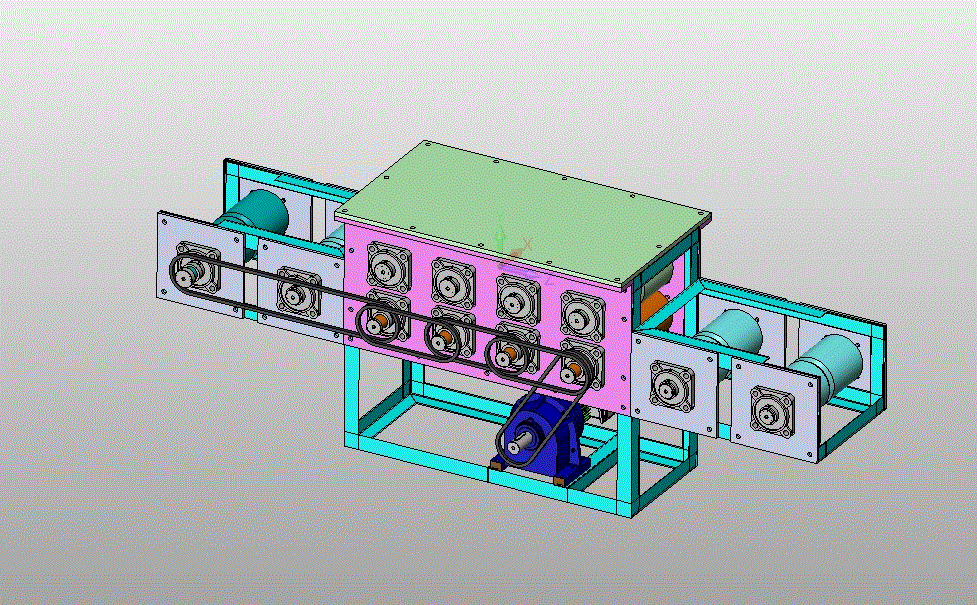Click the gear motor's output shaft end
977x605 pixels.
pos(513,447)
